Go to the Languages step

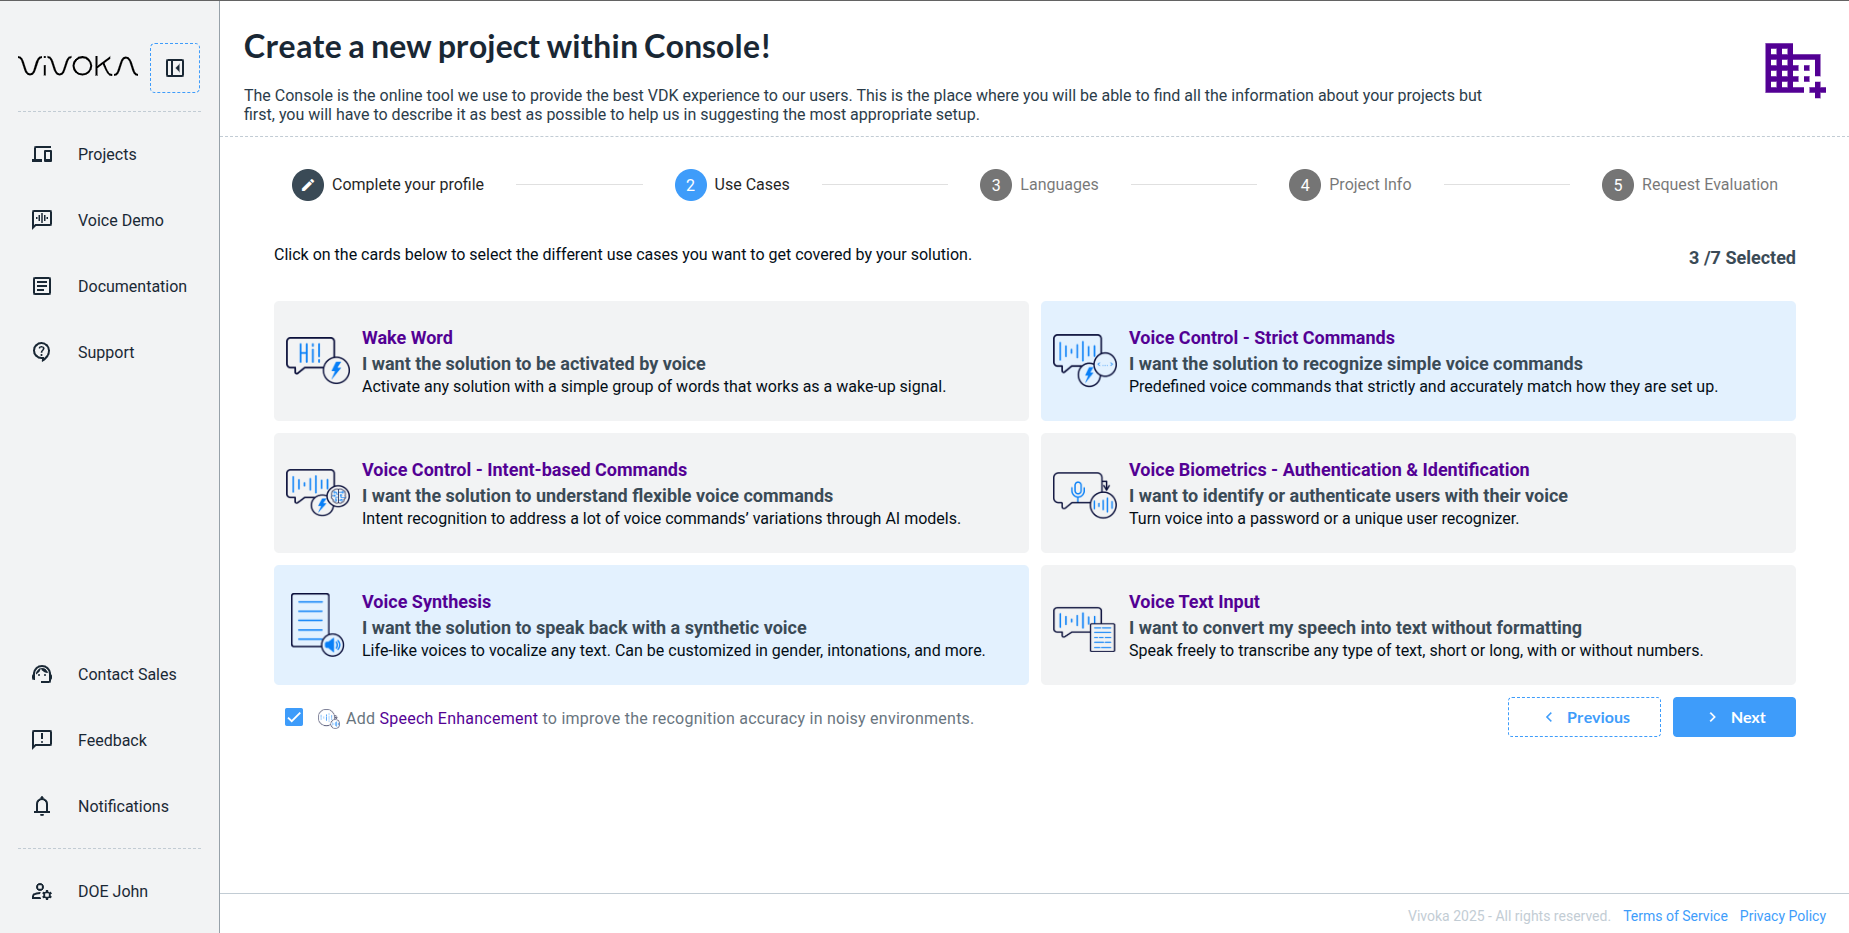click(1039, 185)
